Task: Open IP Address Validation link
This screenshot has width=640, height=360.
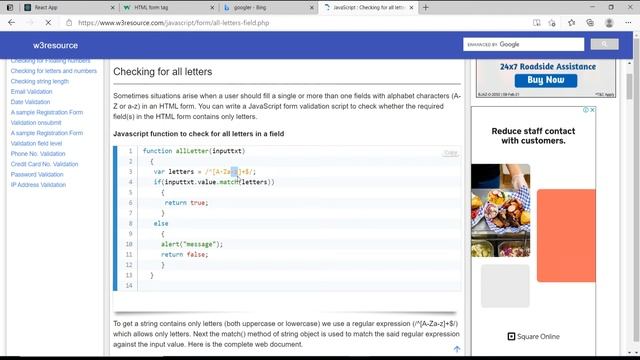Action: pos(38,185)
